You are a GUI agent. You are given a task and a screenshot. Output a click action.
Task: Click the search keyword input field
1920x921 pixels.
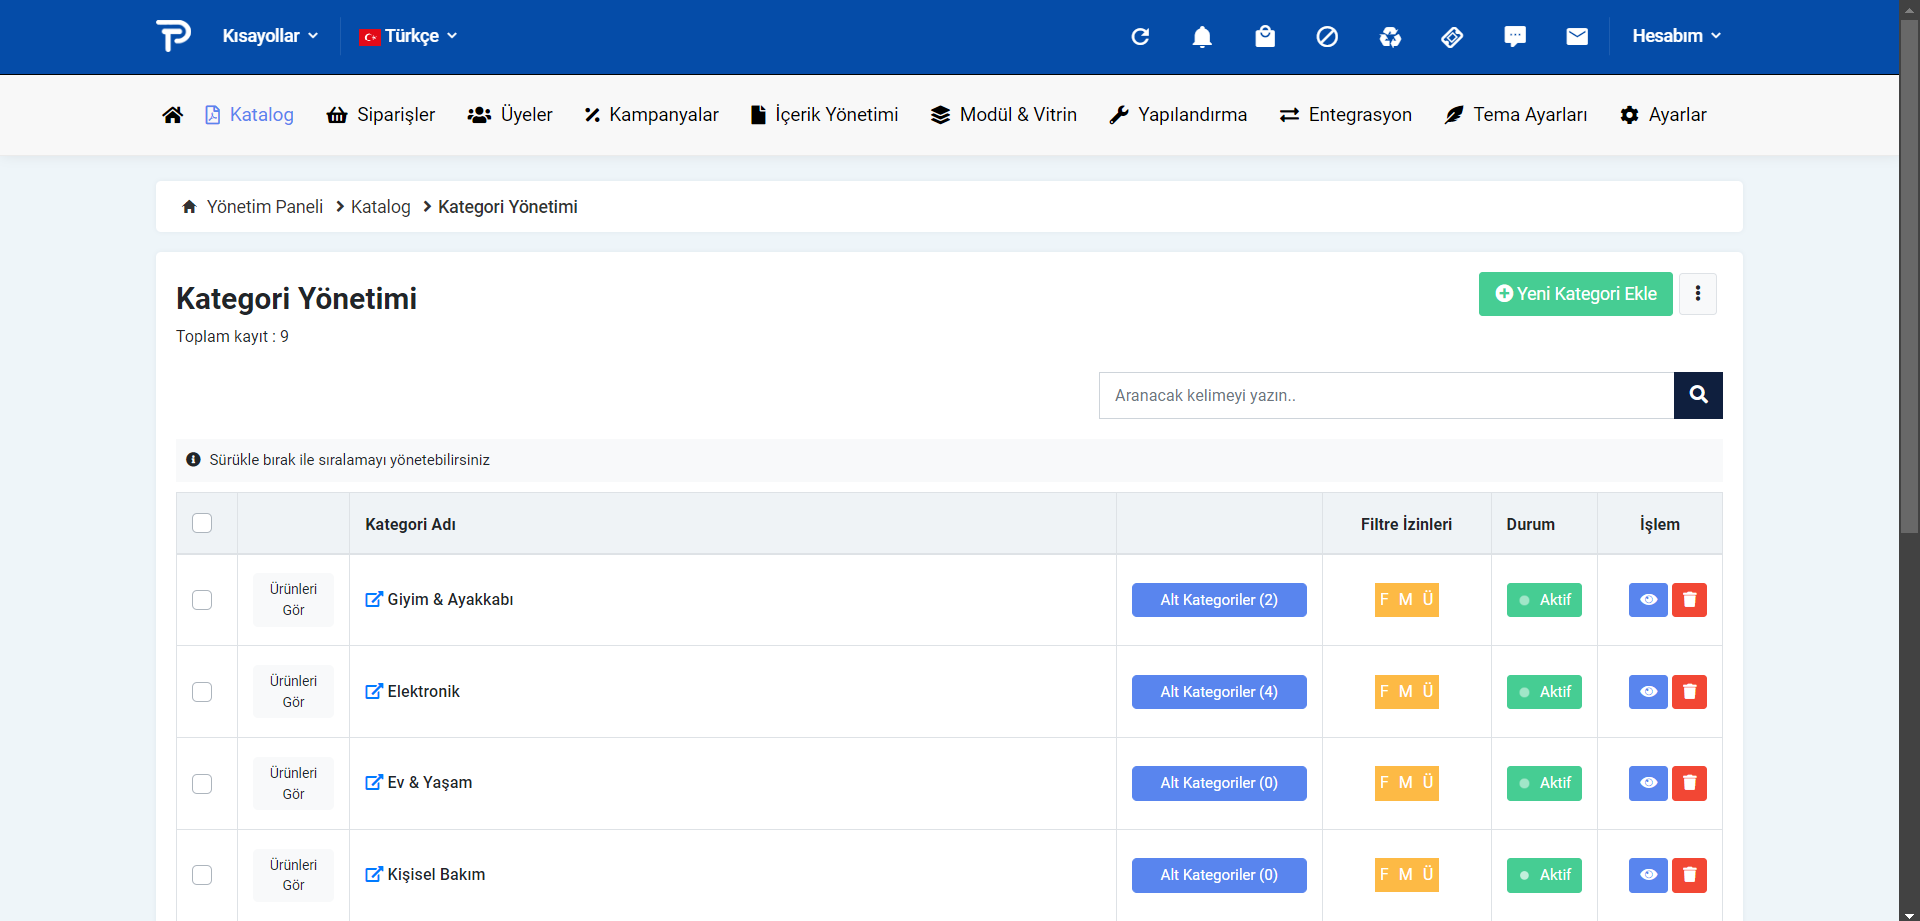1386,395
